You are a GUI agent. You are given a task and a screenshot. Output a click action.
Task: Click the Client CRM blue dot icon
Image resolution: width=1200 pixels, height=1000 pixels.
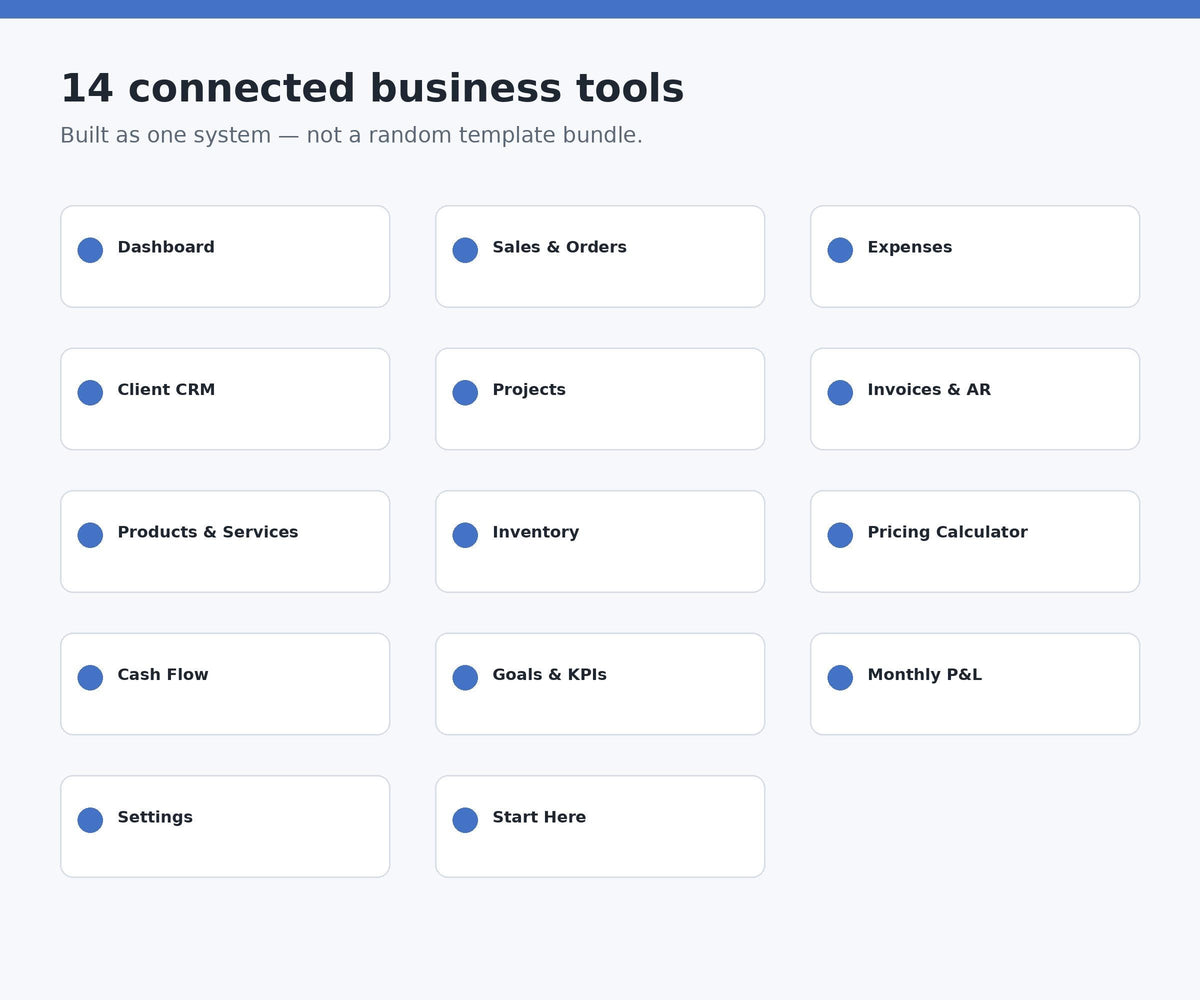(90, 393)
